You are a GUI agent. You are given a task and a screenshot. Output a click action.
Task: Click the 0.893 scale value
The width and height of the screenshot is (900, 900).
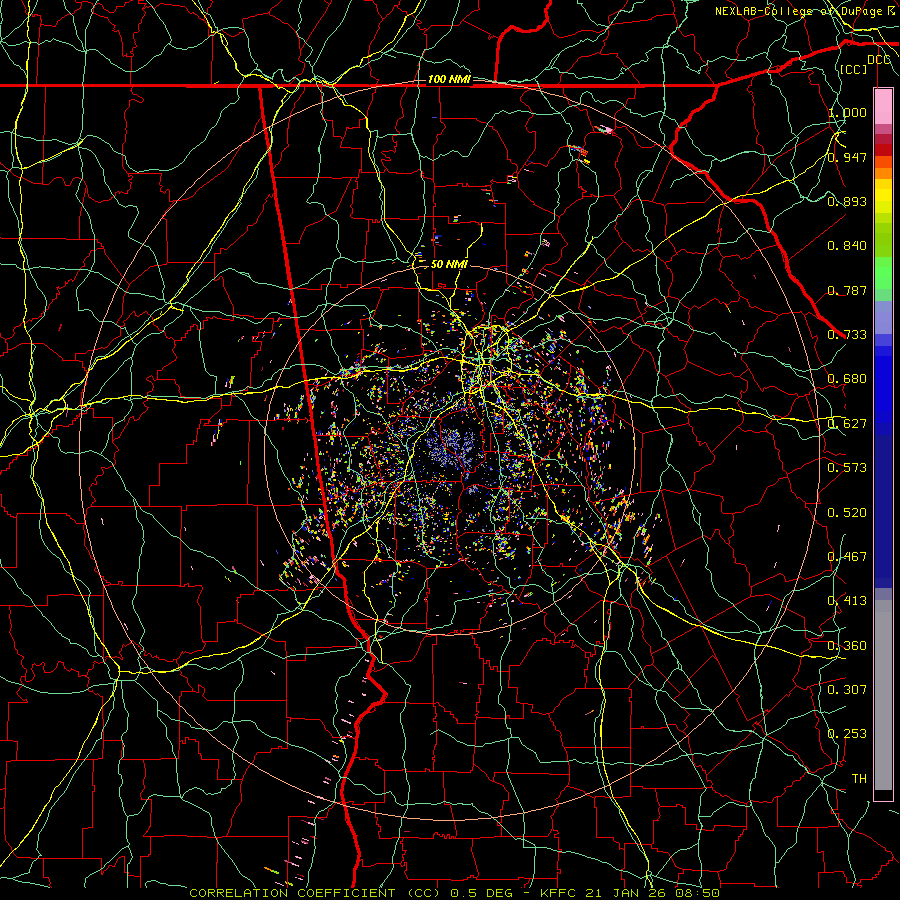pyautogui.click(x=847, y=201)
